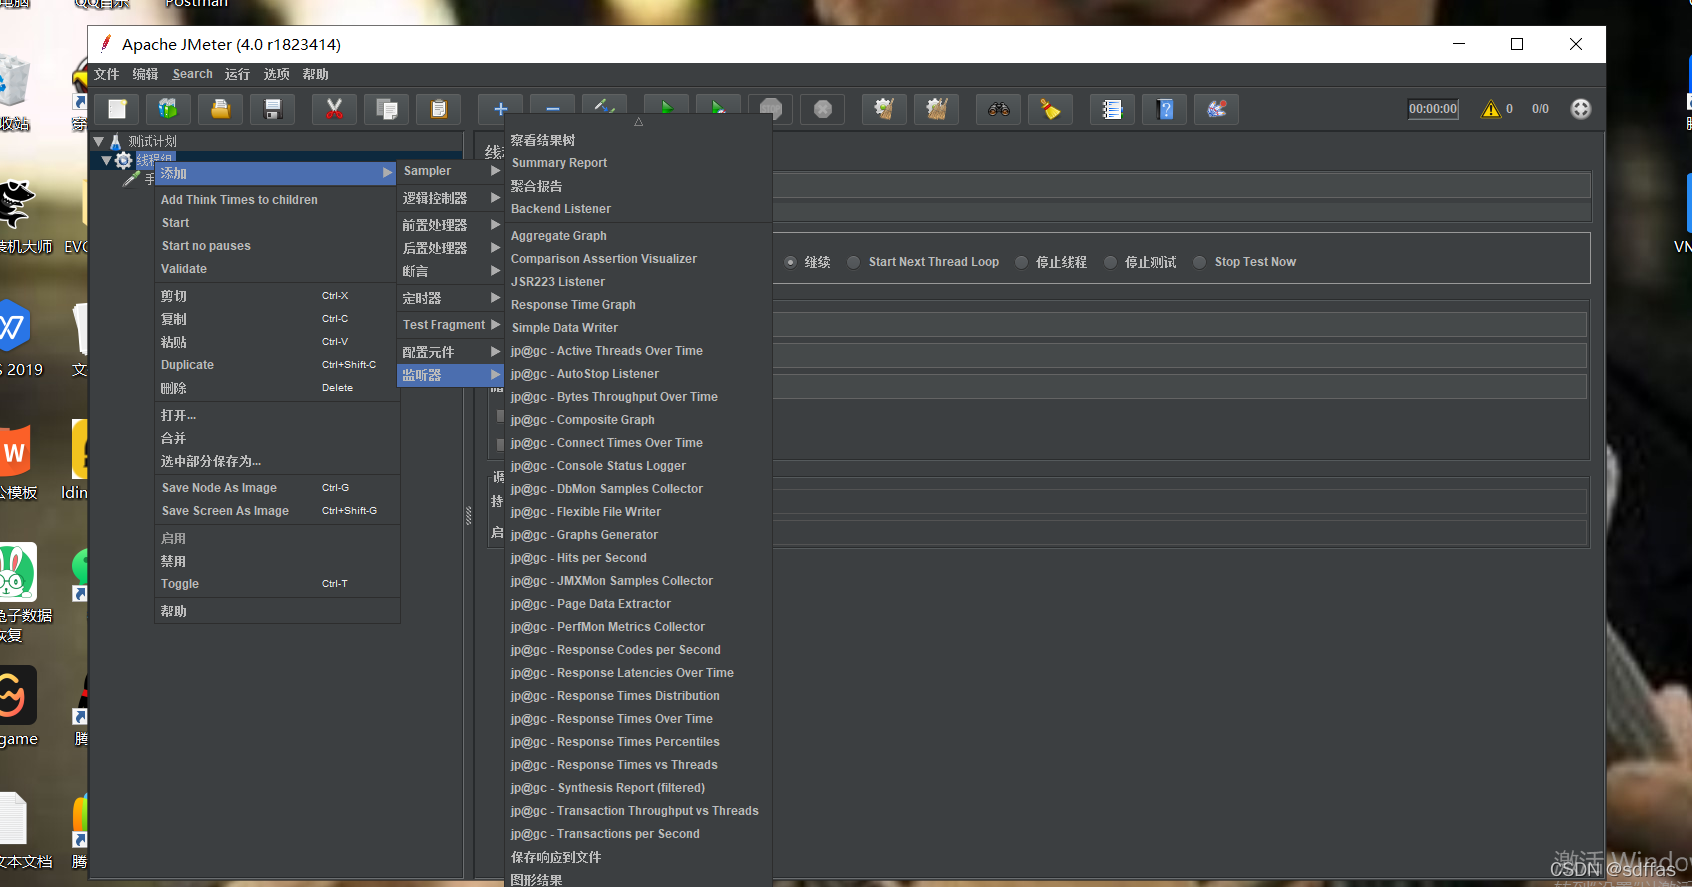Click Add Think Times to children

tap(277, 200)
